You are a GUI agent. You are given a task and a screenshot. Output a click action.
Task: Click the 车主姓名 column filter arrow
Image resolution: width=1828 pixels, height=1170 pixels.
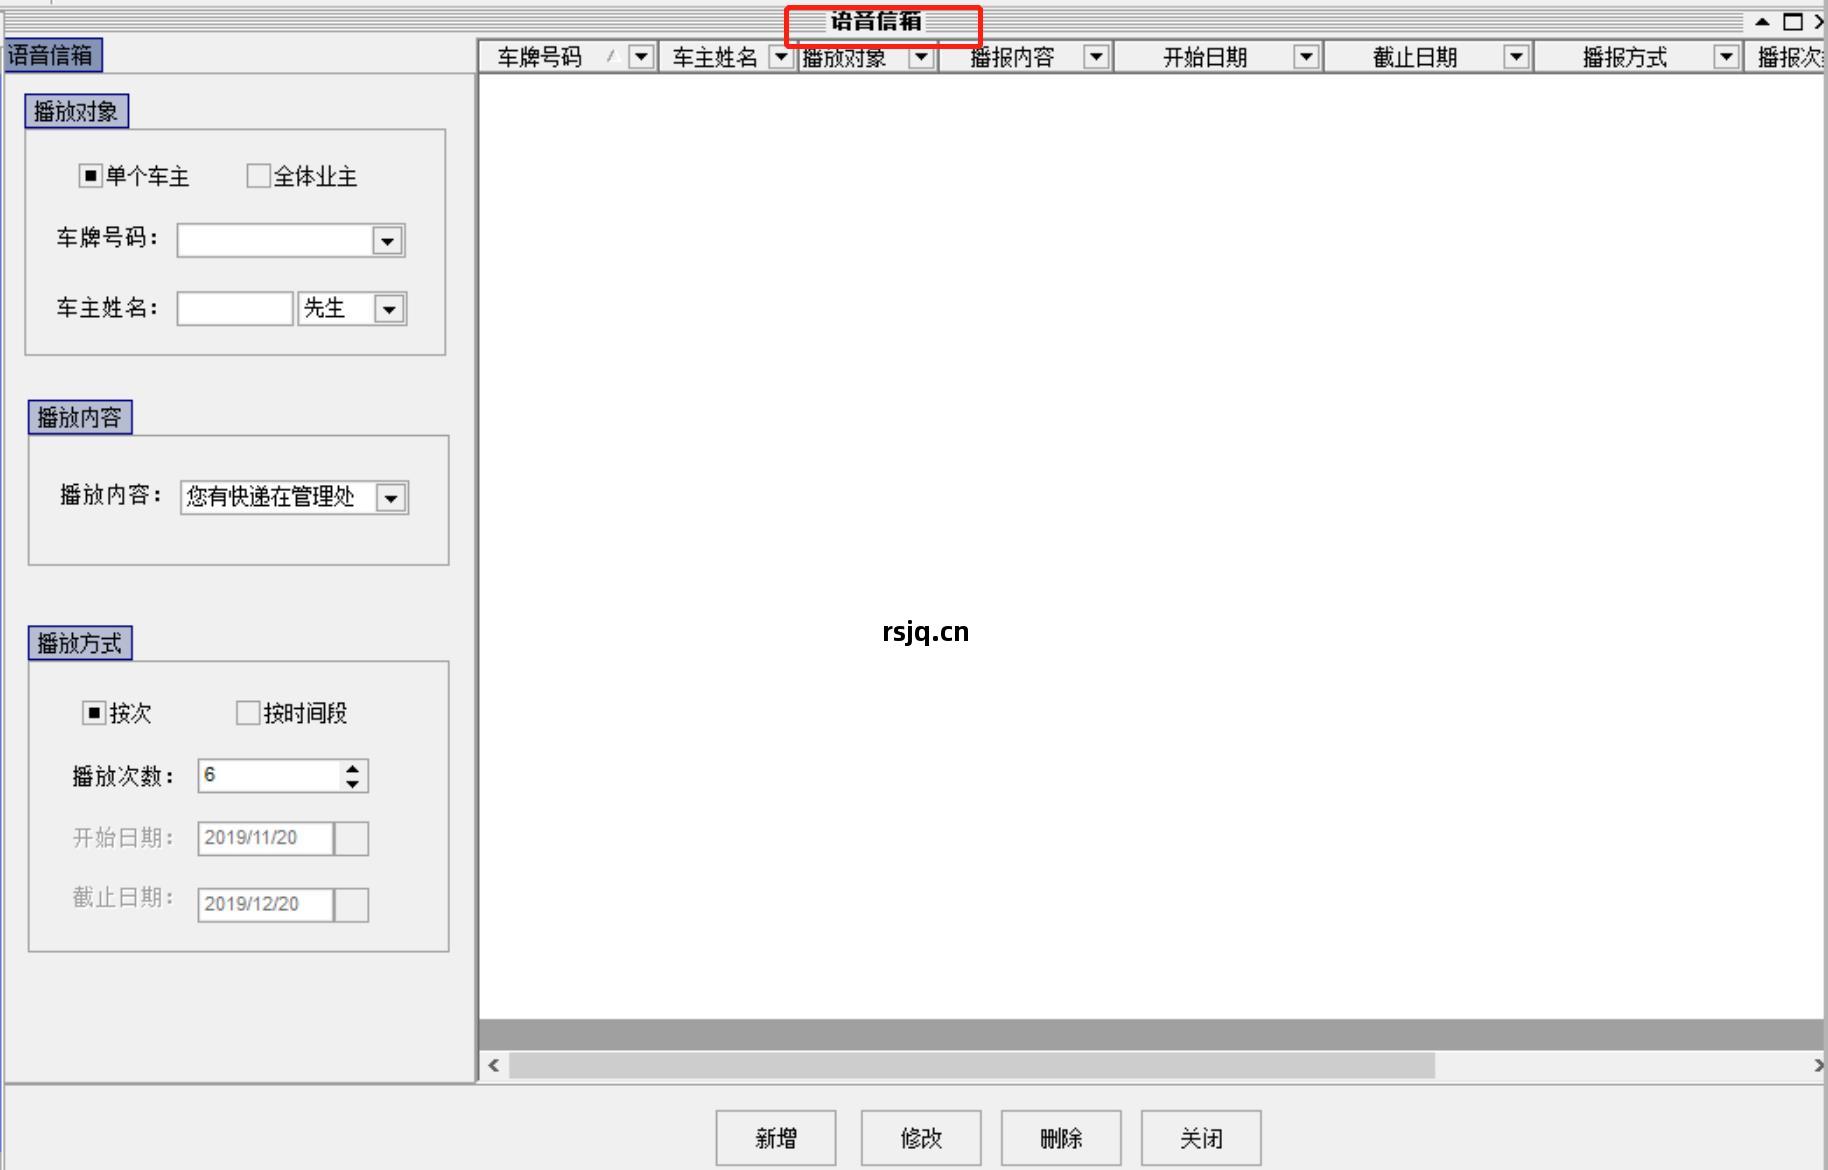tap(781, 57)
